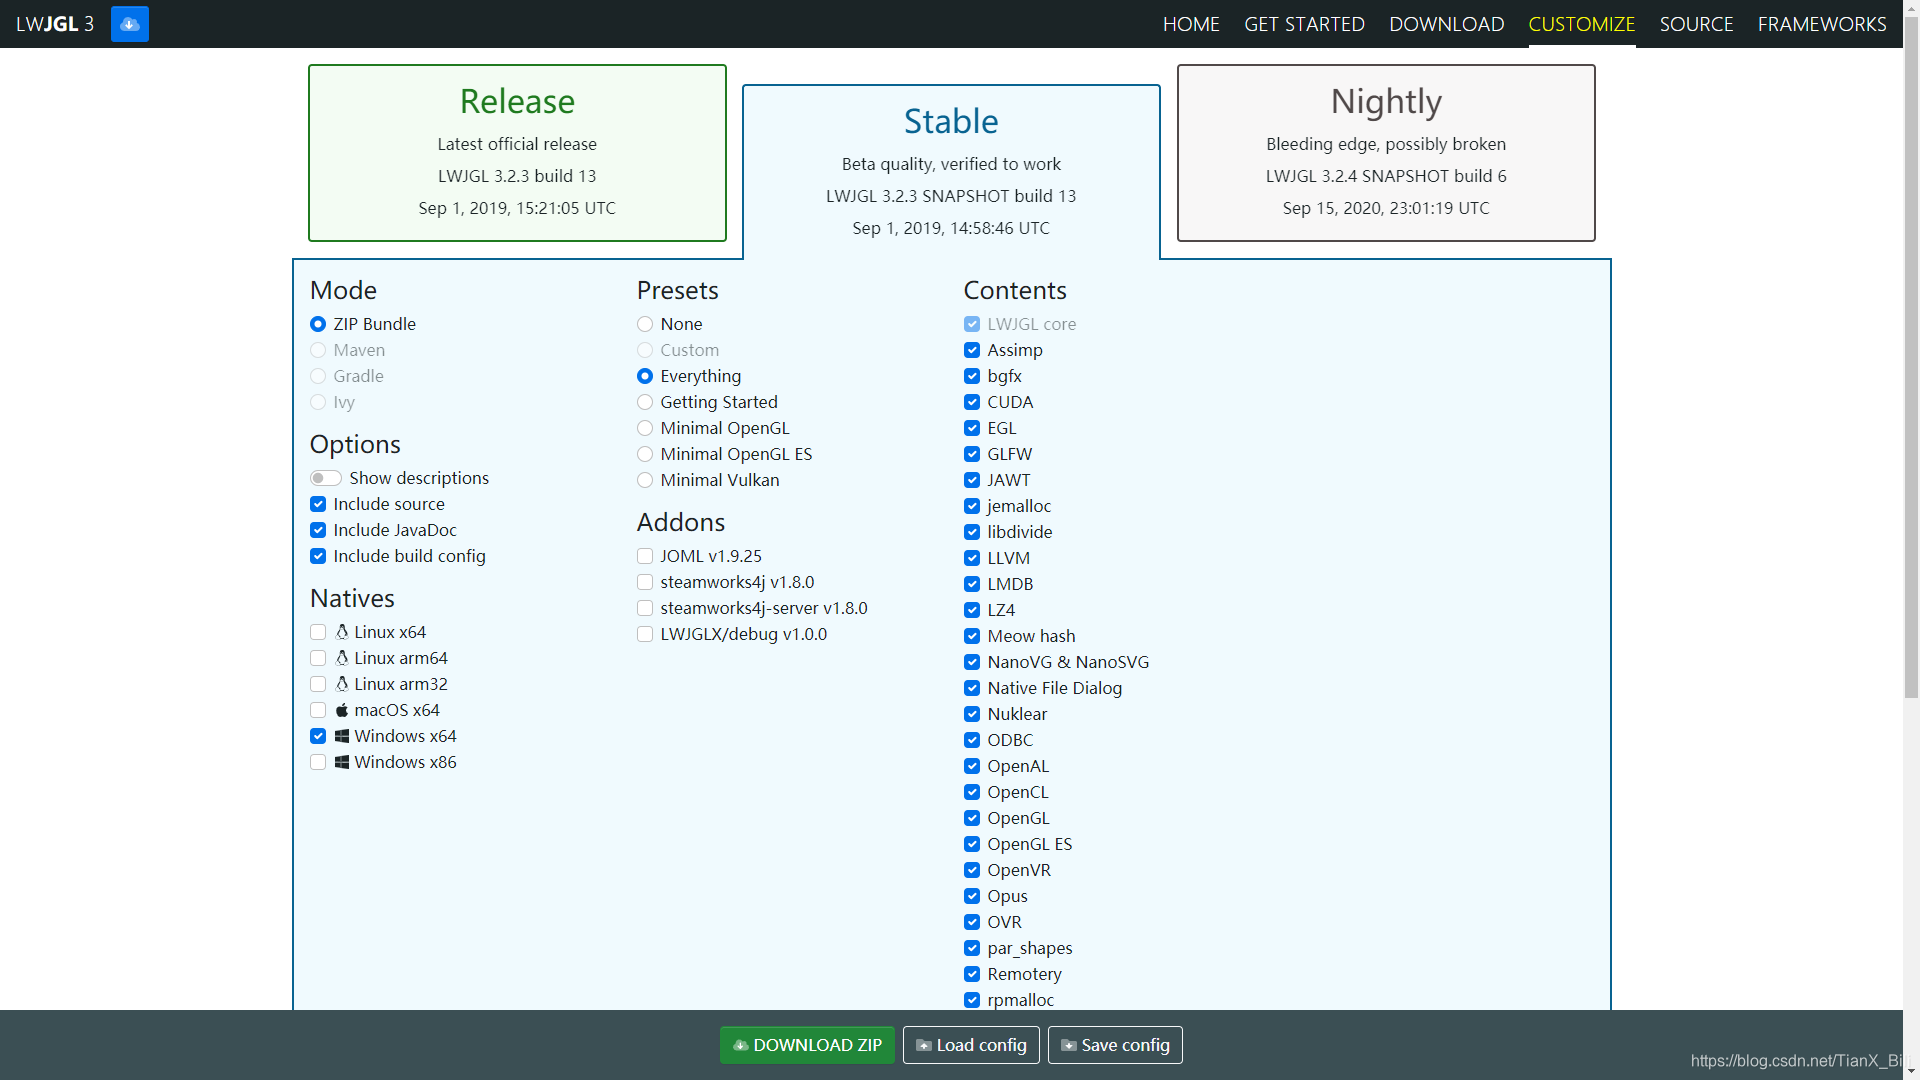
Task: Open the DOWNLOAD nav item
Action: pos(1446,24)
